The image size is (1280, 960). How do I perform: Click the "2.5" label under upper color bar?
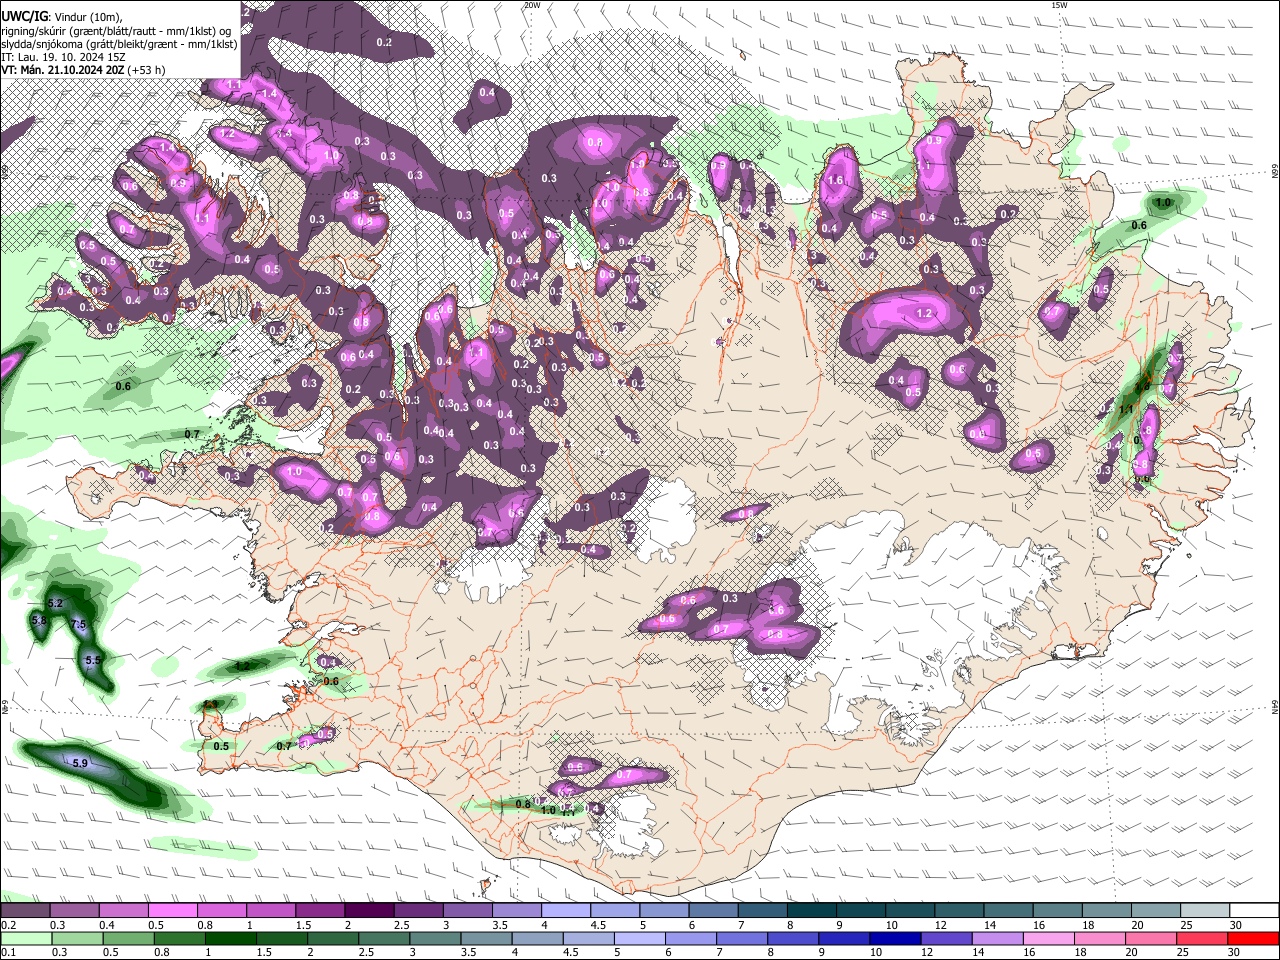click(401, 925)
